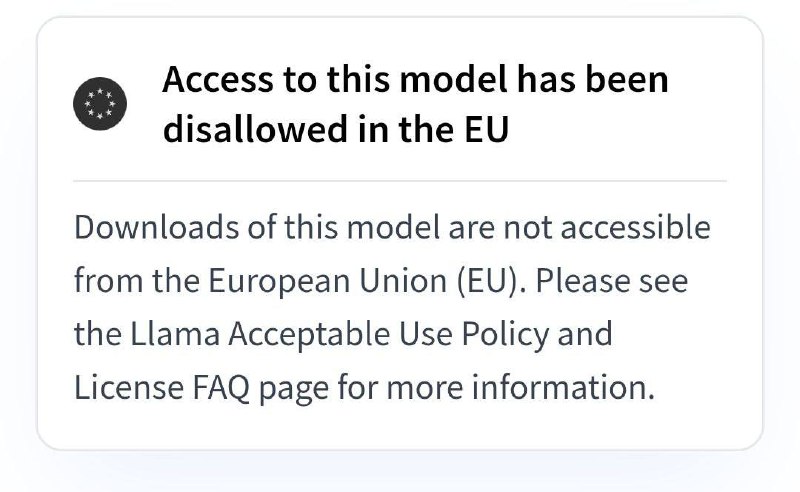Click the "not accessible" phrase
This screenshot has height=492, width=800.
607,228
